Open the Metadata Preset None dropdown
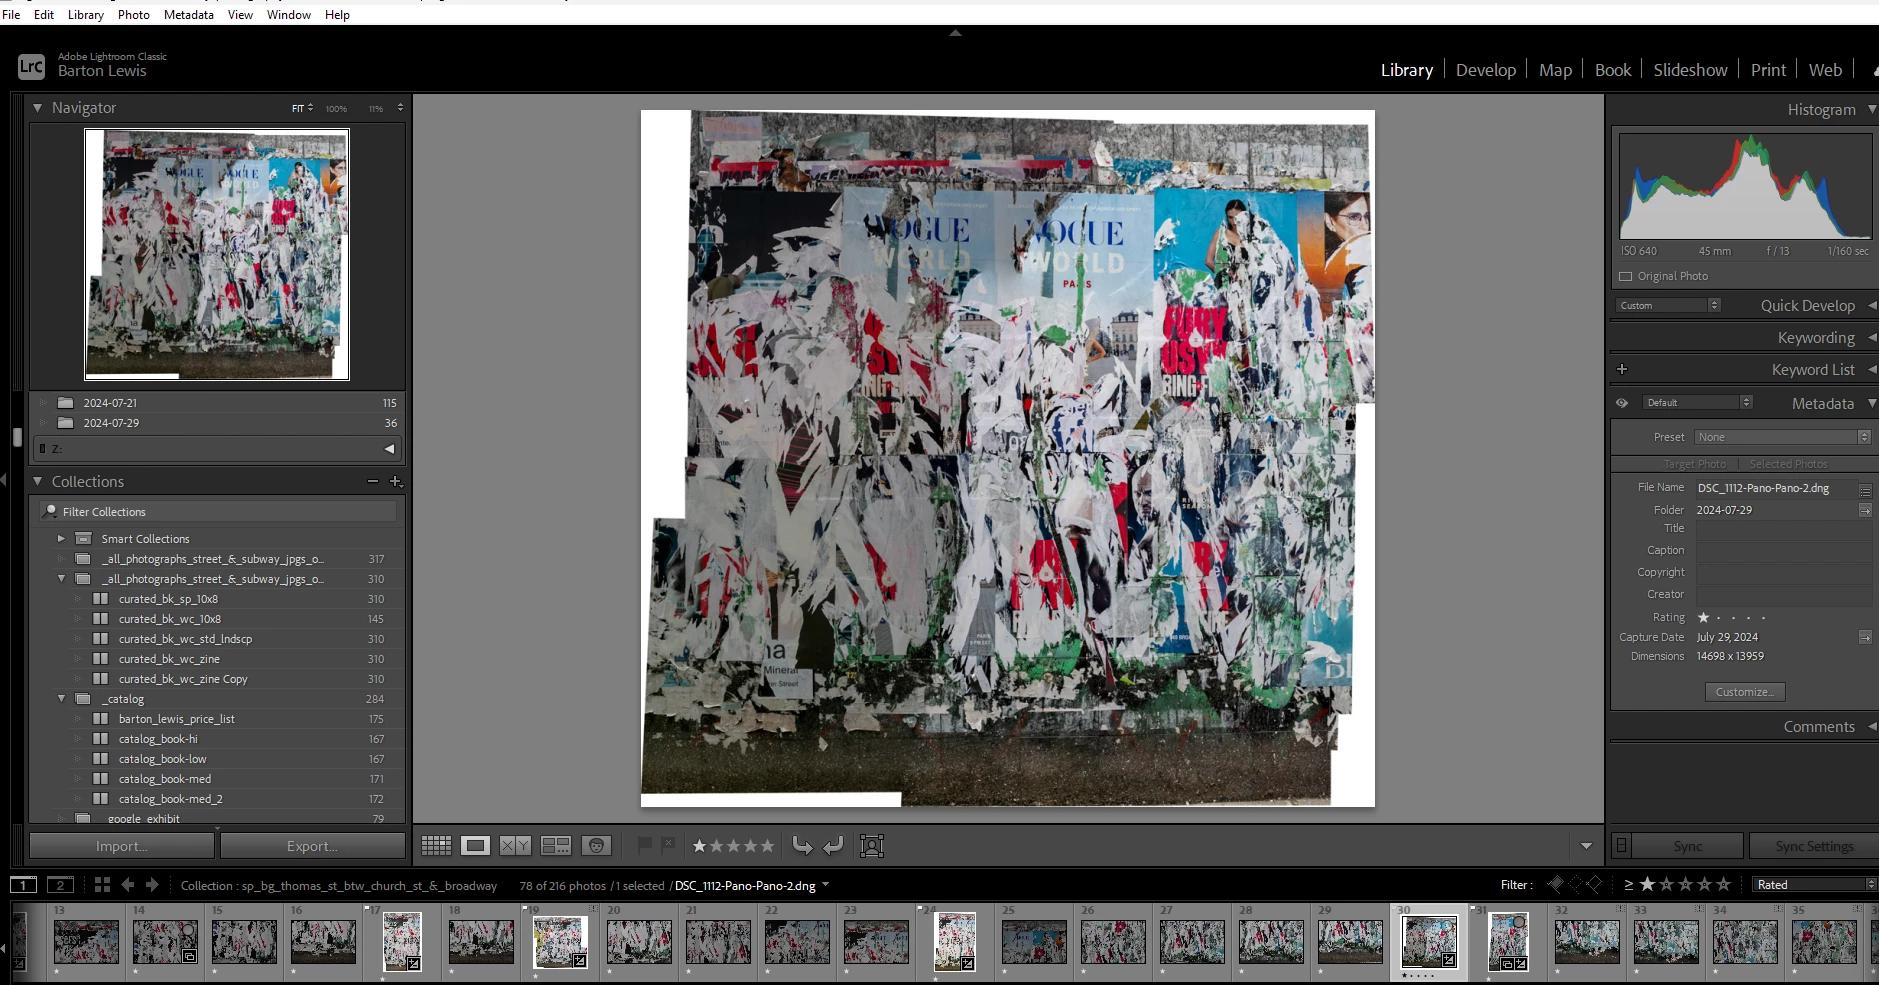Image resolution: width=1879 pixels, height=985 pixels. point(1782,437)
